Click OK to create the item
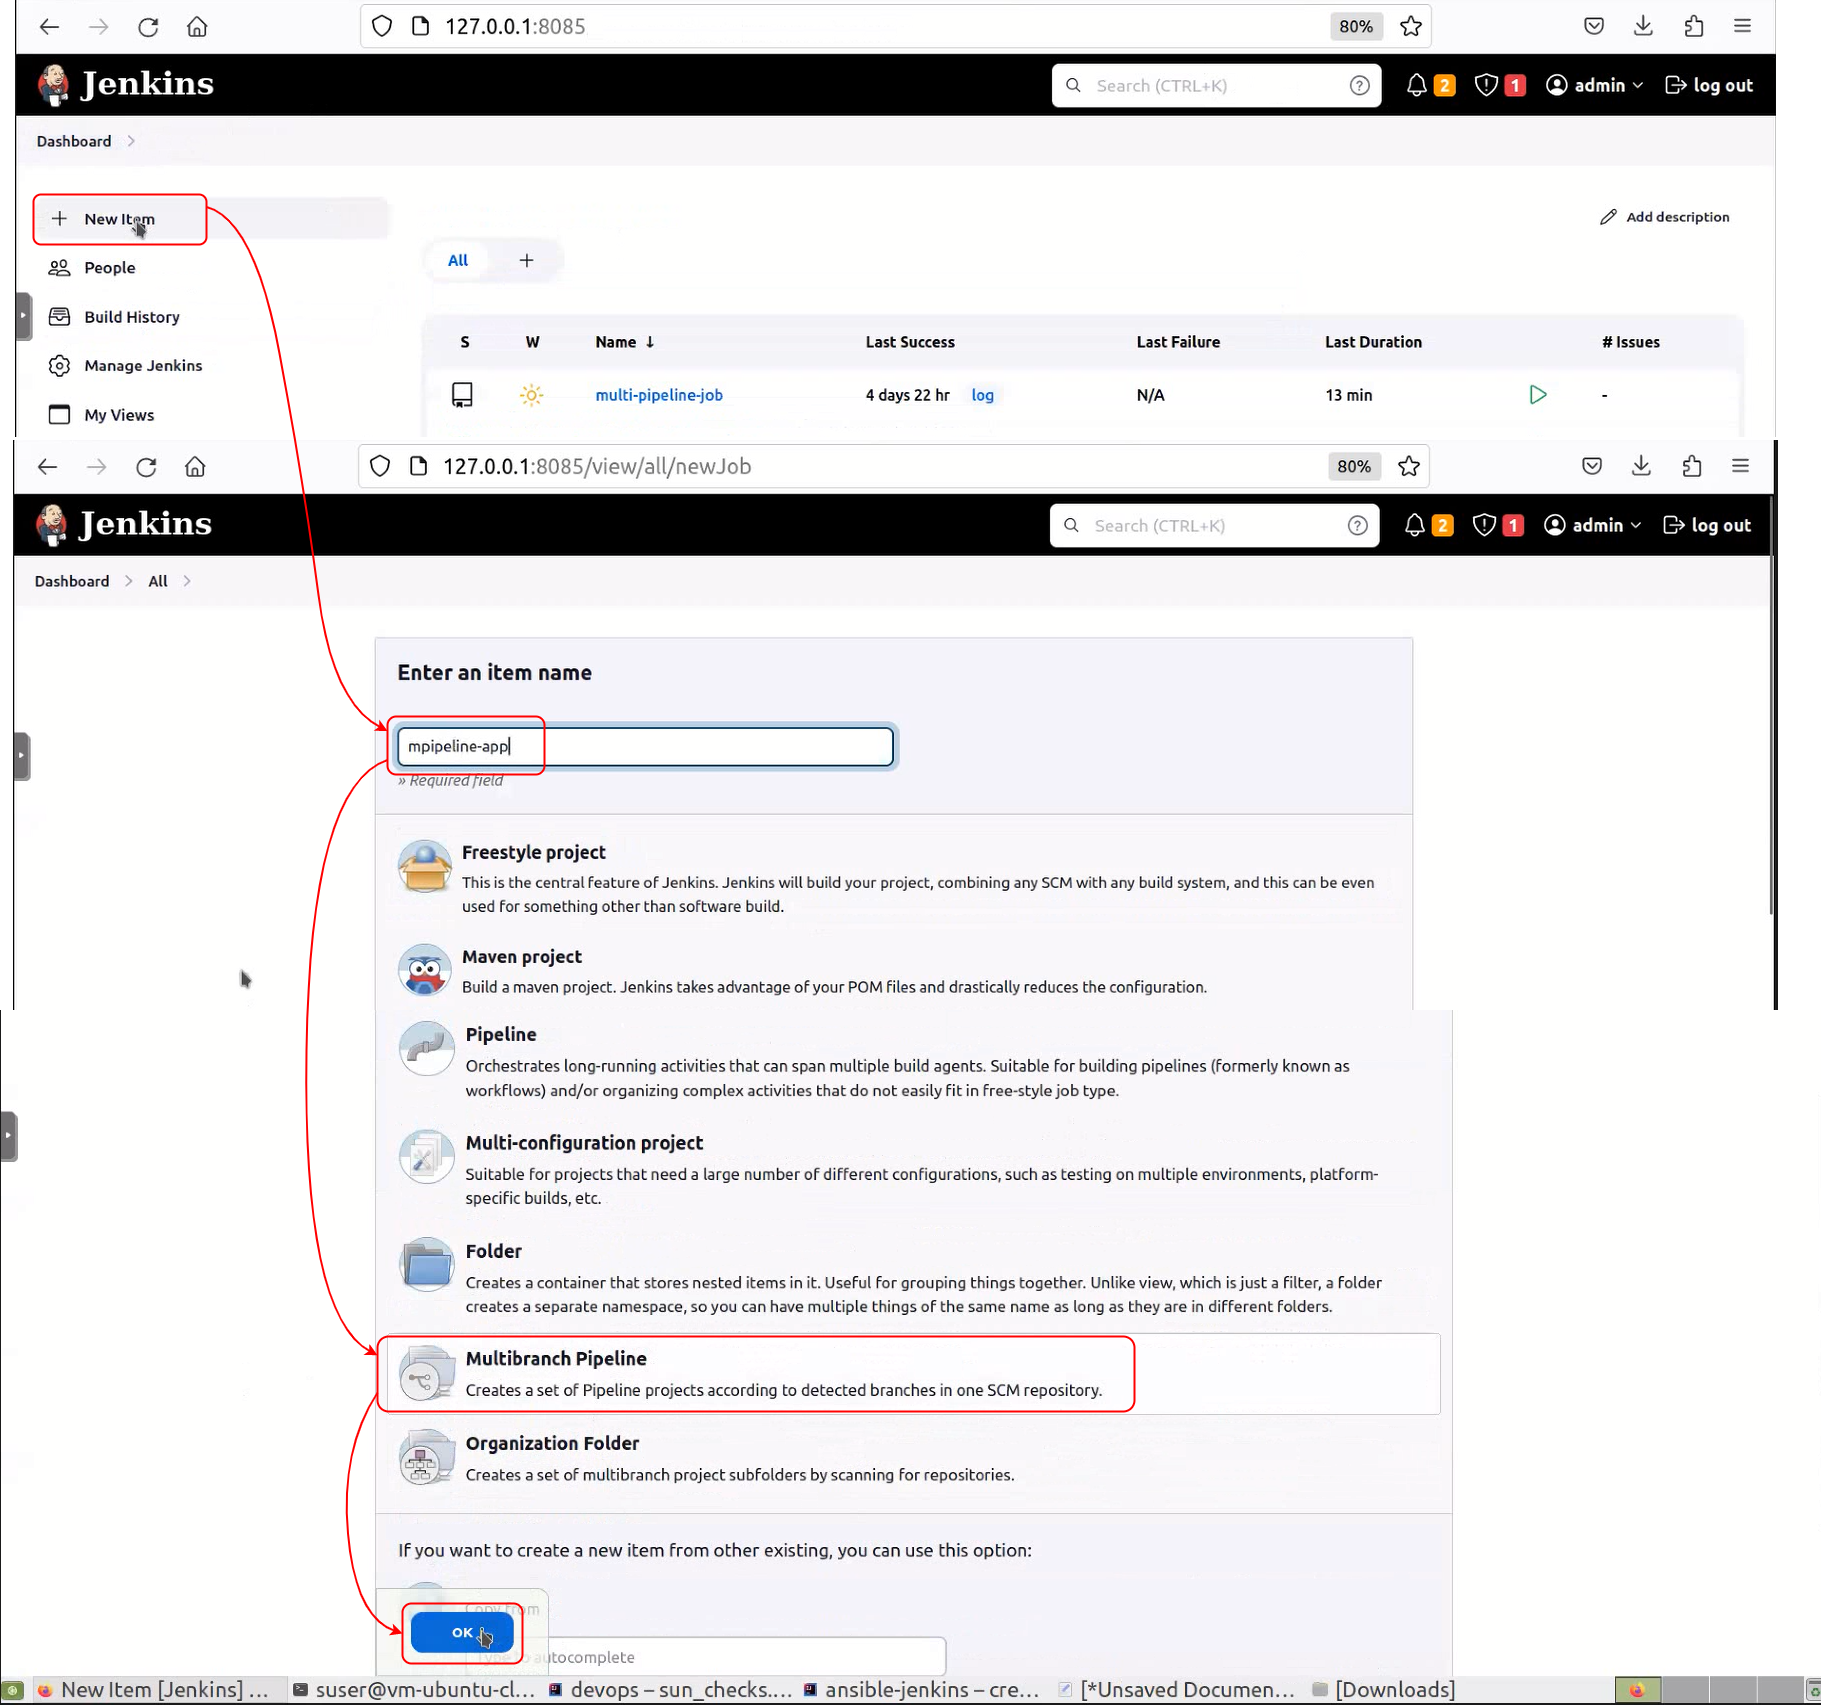The image size is (1822, 1706). pyautogui.click(x=462, y=1633)
